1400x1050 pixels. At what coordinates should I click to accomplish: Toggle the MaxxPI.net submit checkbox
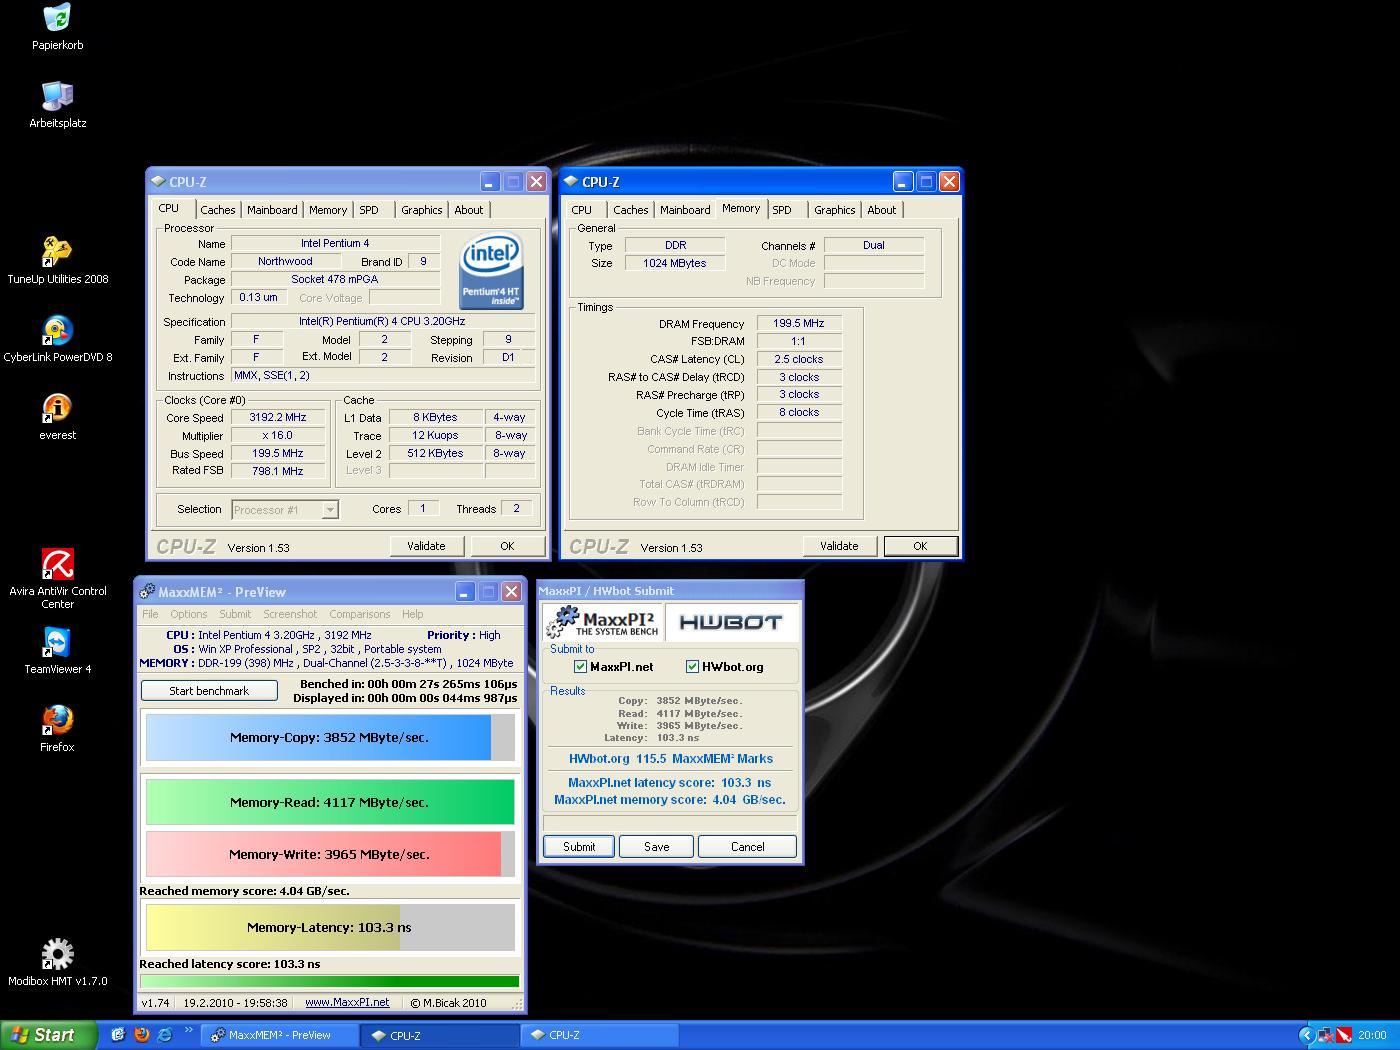click(x=580, y=667)
